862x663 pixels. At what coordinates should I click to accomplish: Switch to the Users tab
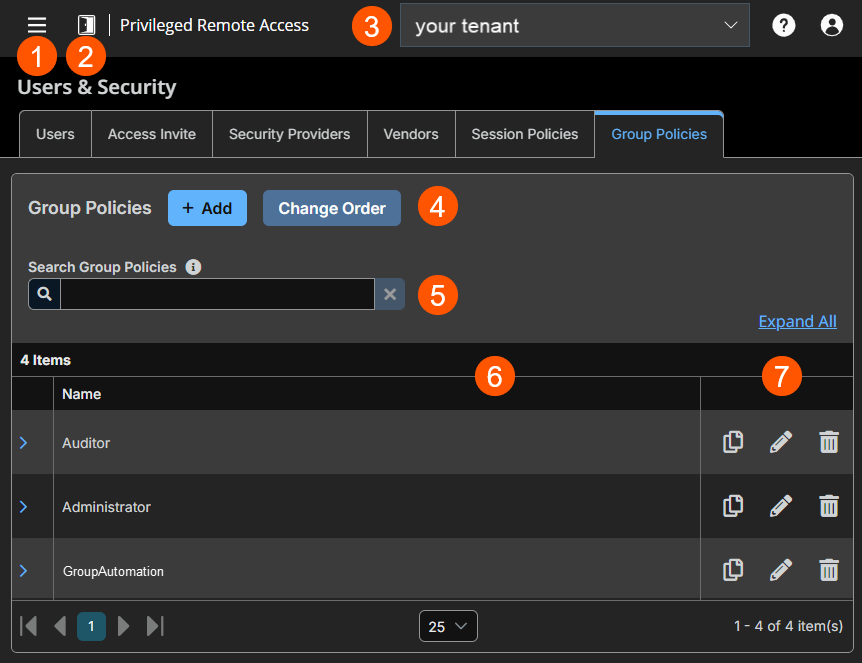coord(55,133)
